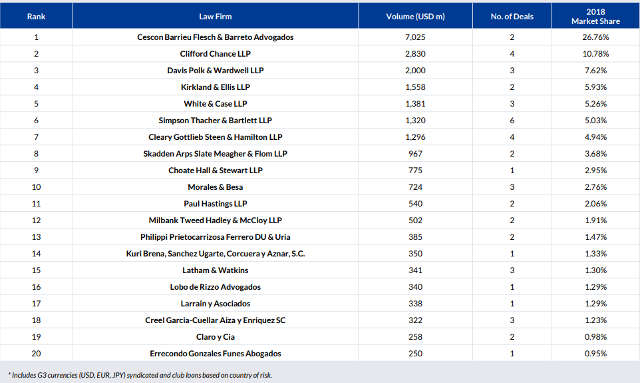640x383 pixels.
Task: Click the volume value 775
Action: 416,170
